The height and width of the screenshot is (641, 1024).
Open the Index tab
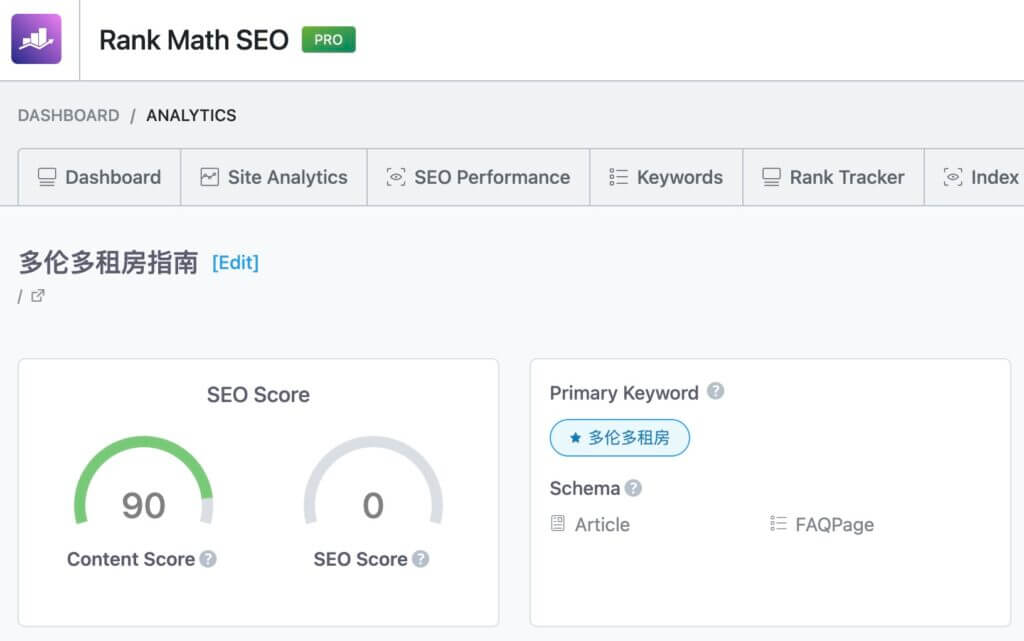click(974, 178)
